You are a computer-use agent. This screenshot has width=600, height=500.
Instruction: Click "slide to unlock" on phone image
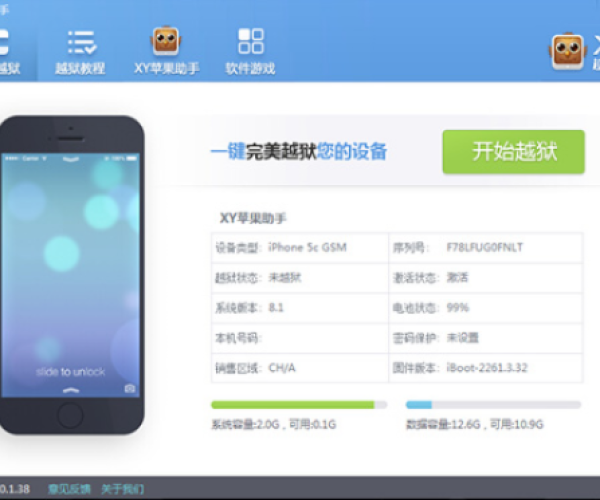click(x=70, y=372)
